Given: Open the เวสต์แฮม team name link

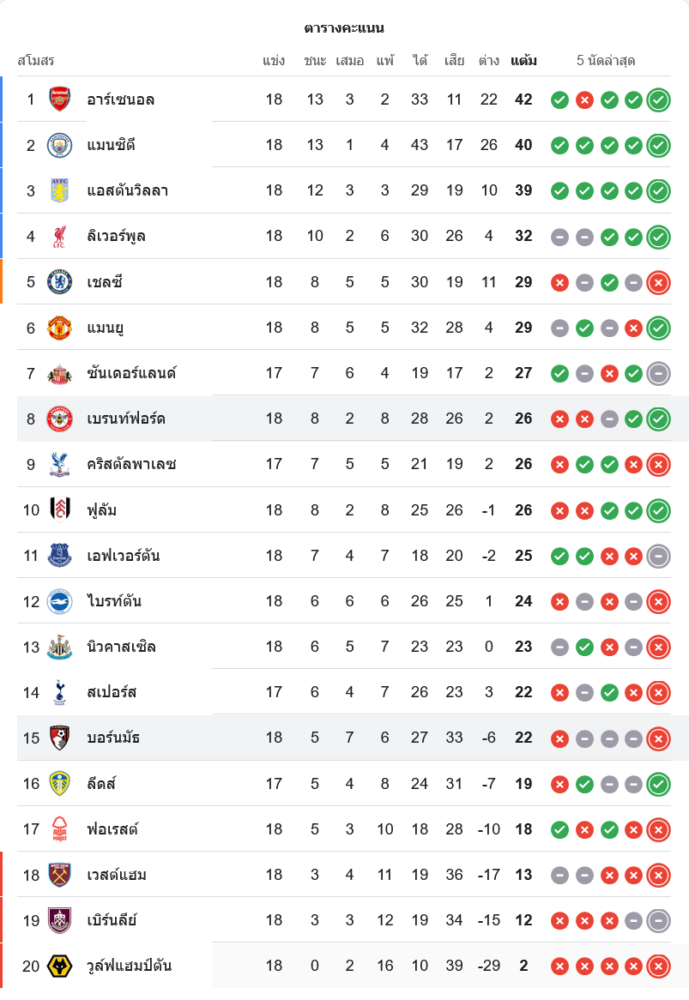Looking at the screenshot, I should [116, 875].
